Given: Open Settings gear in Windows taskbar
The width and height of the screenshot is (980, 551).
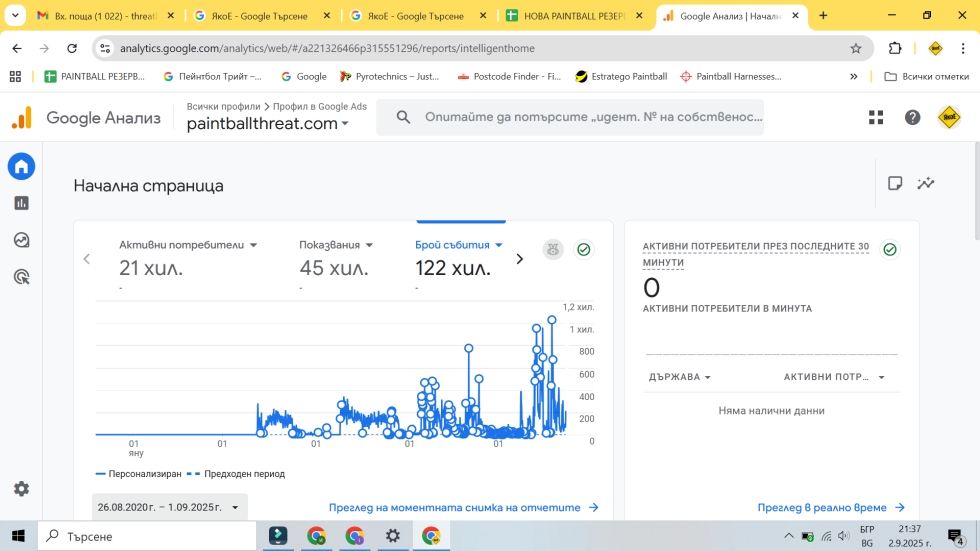Looking at the screenshot, I should point(392,535).
